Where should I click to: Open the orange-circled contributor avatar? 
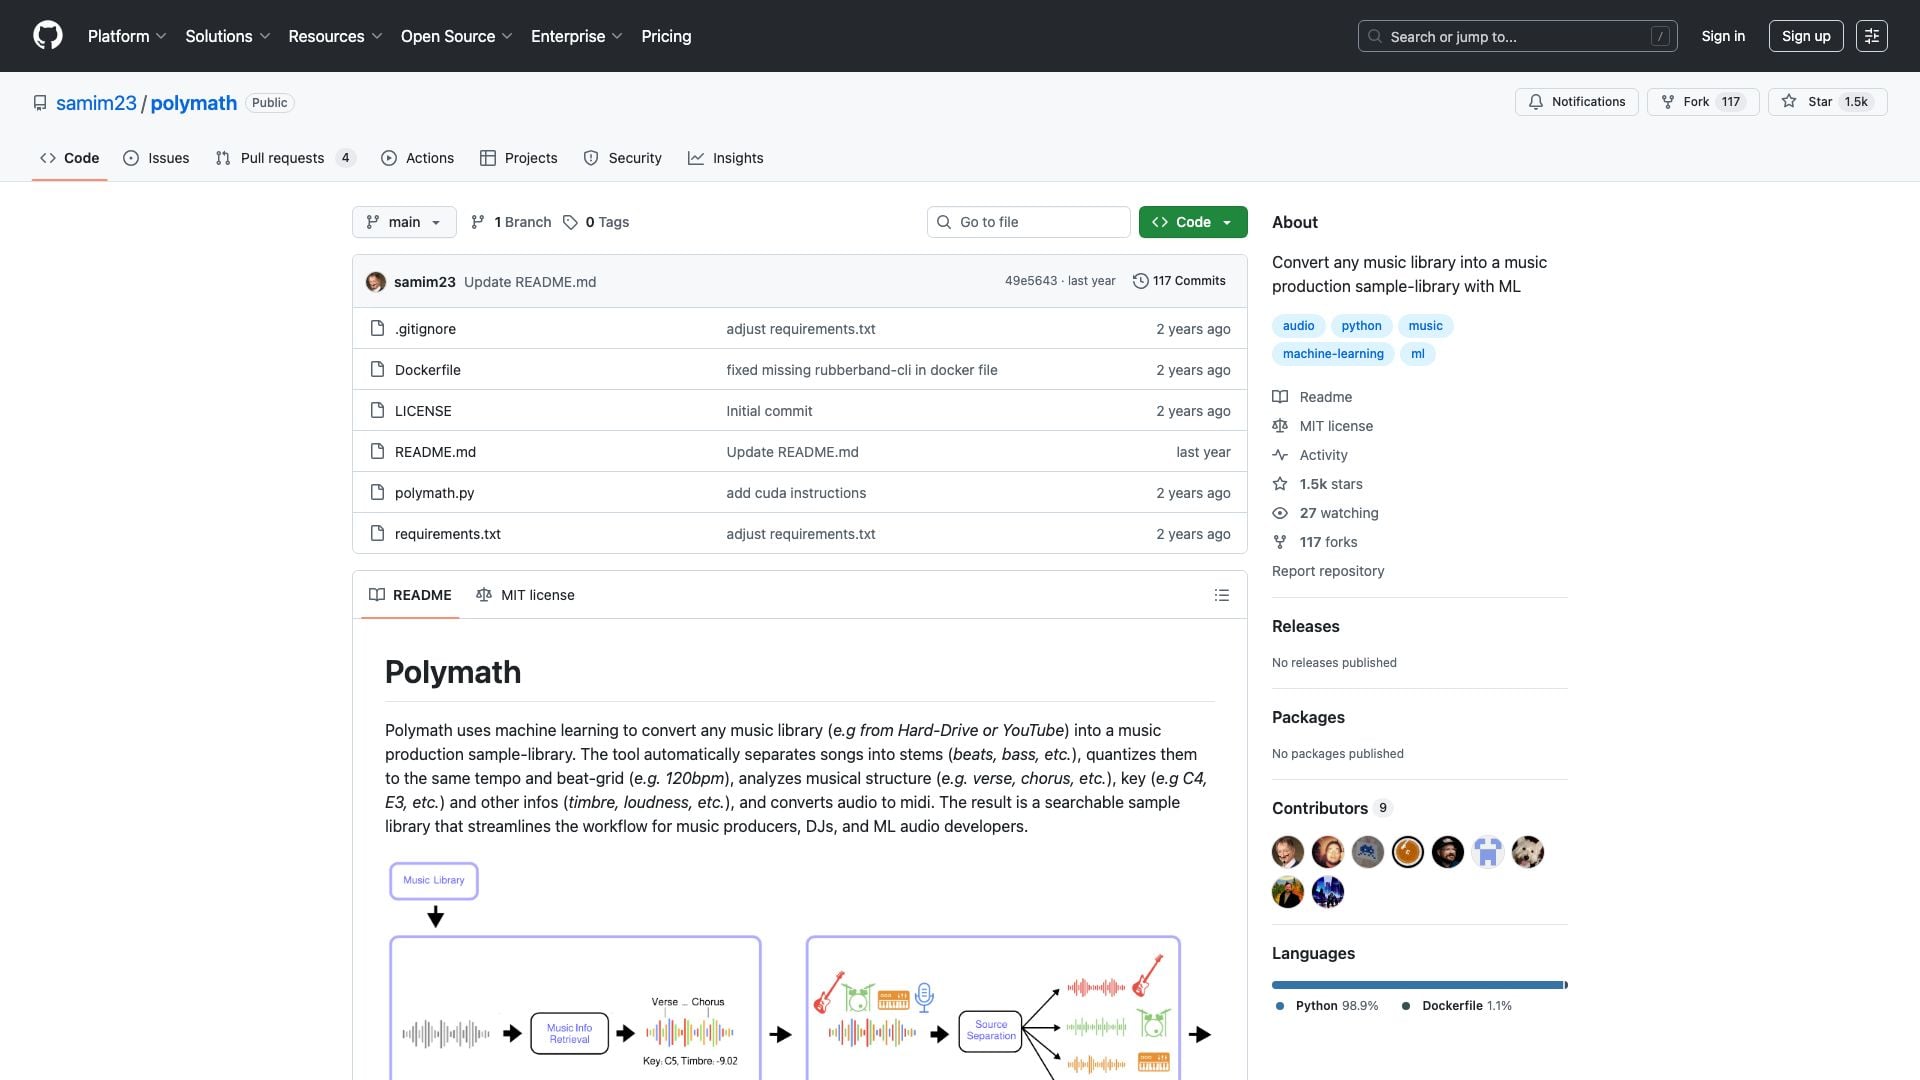pos(1408,852)
